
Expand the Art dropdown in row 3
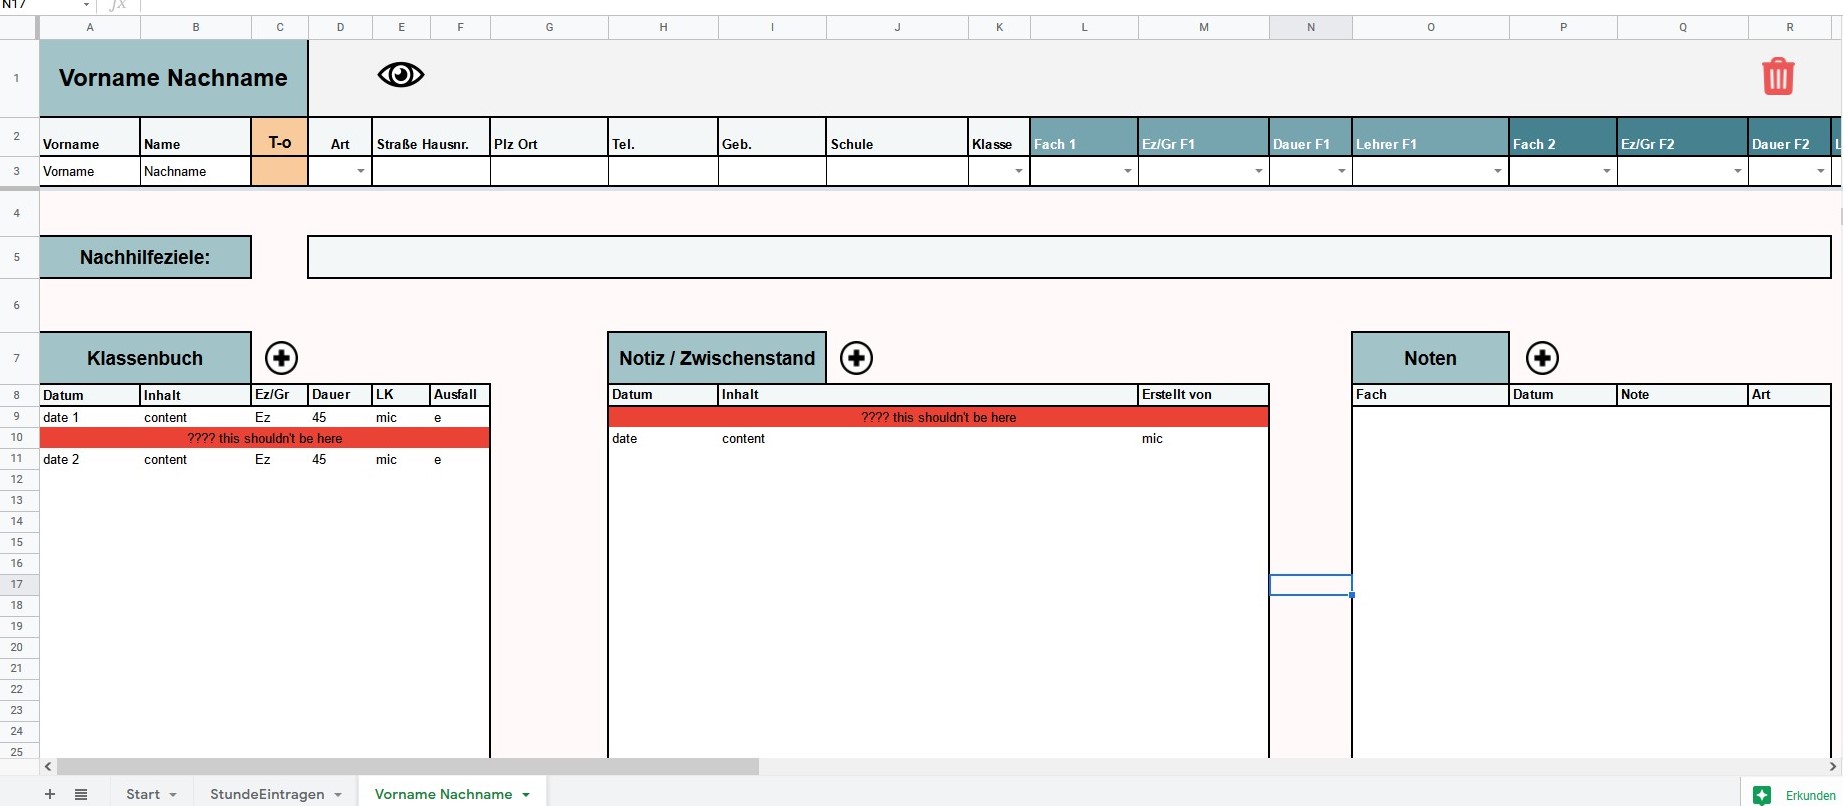pyautogui.click(x=360, y=172)
